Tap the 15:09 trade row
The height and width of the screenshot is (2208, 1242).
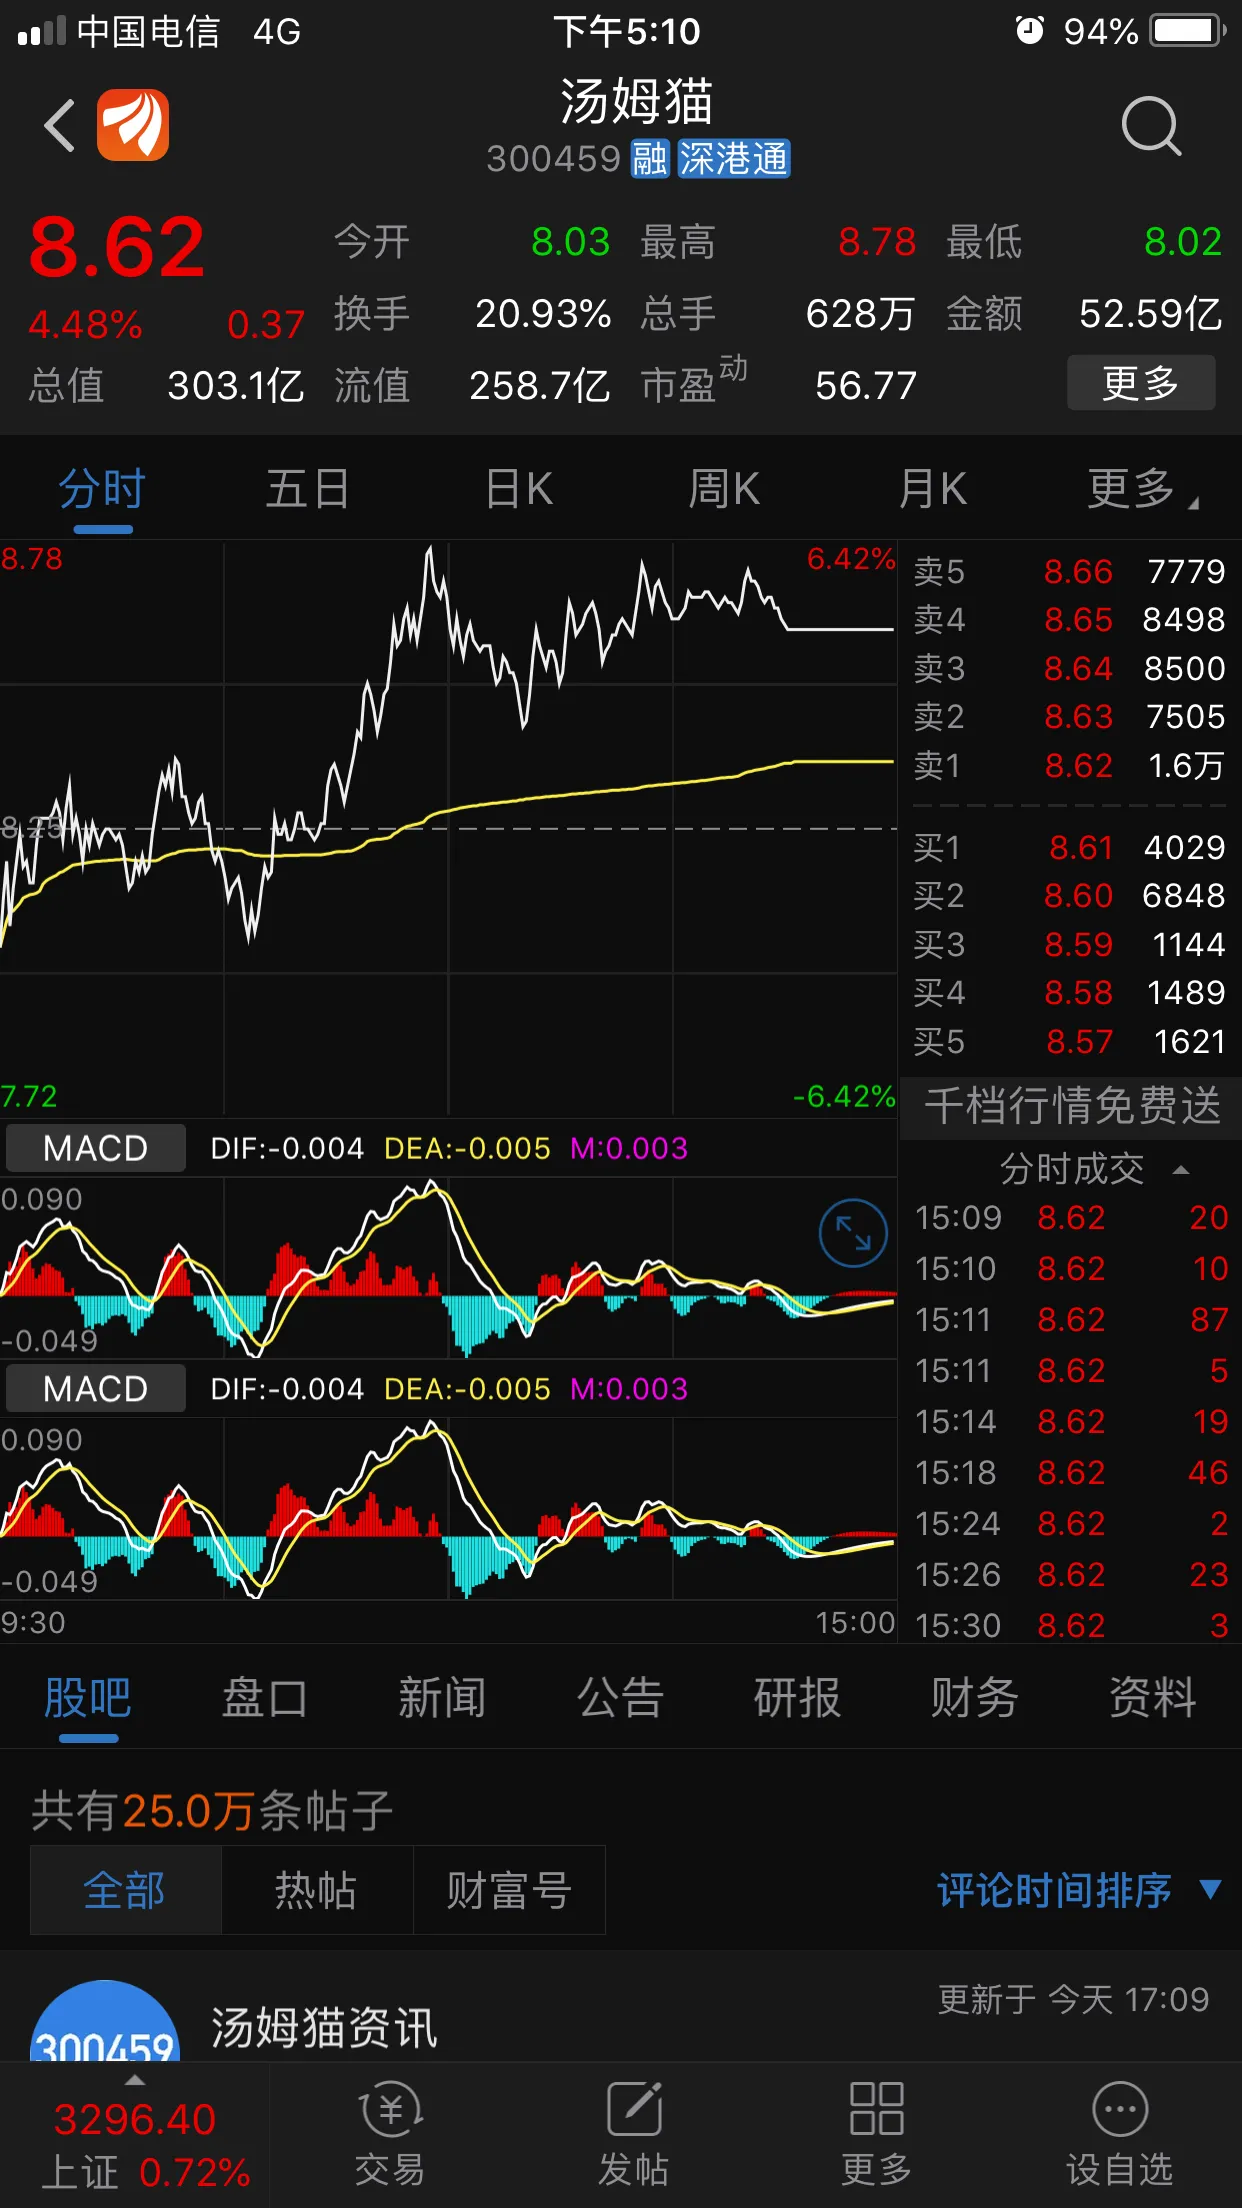1071,1217
